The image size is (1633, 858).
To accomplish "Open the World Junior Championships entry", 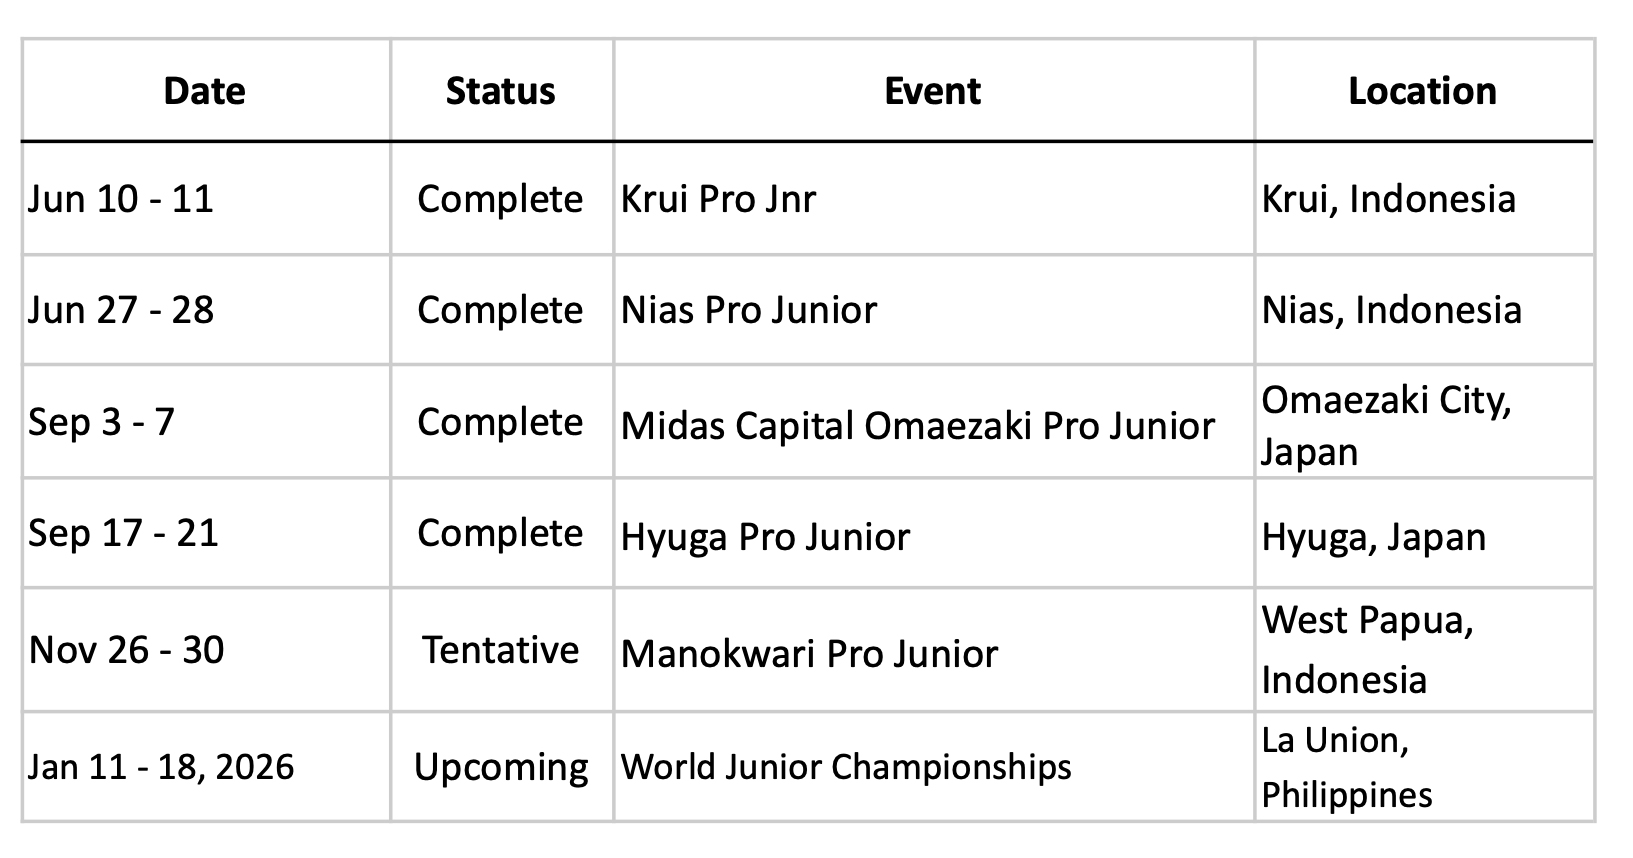I will click(845, 767).
